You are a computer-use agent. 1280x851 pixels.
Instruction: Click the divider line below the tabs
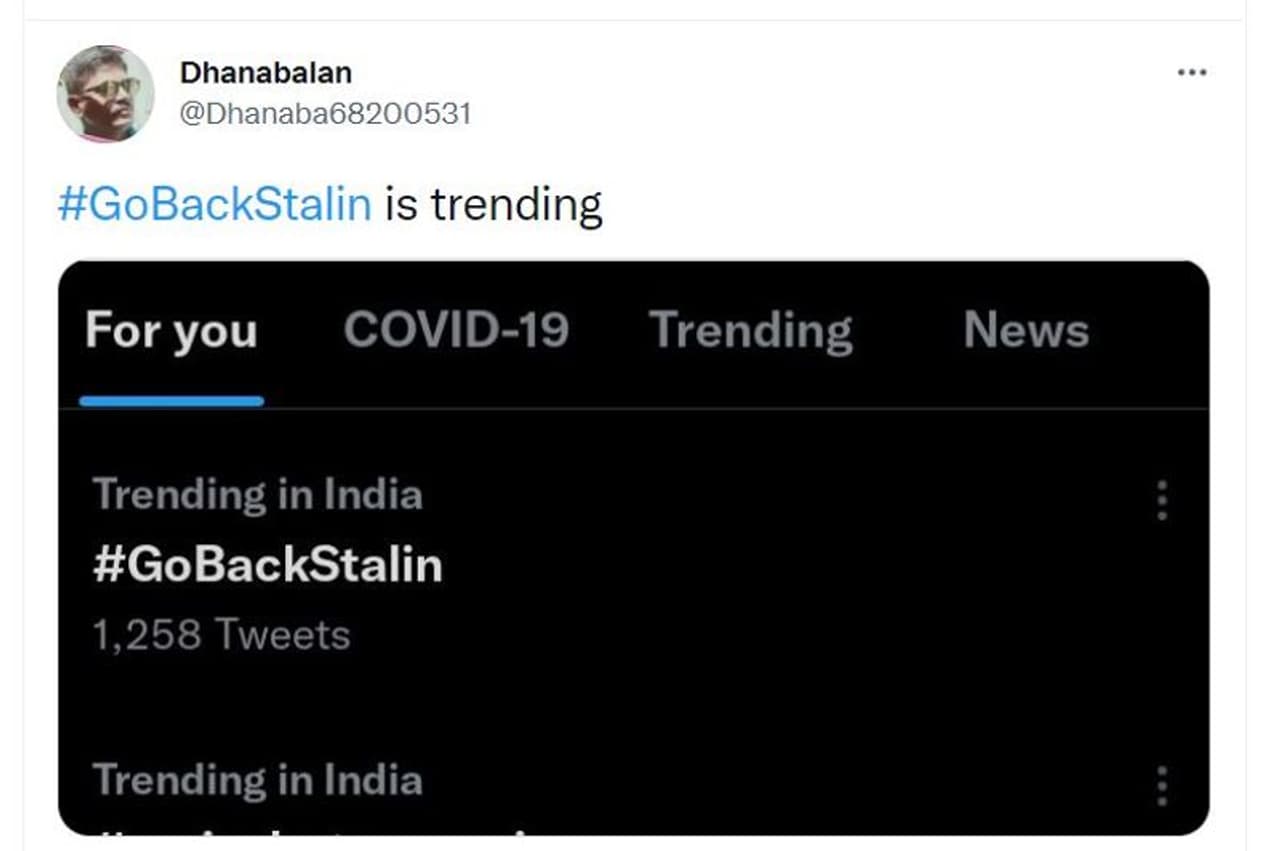click(x=700, y=408)
